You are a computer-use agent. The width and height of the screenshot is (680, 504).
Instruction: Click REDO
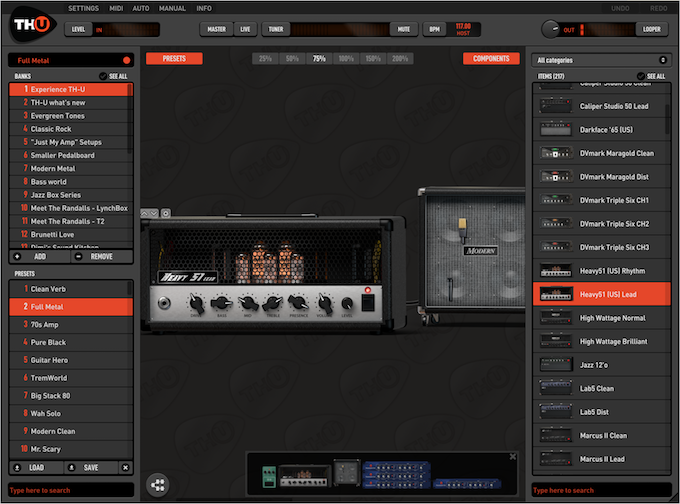pyautogui.click(x=658, y=8)
